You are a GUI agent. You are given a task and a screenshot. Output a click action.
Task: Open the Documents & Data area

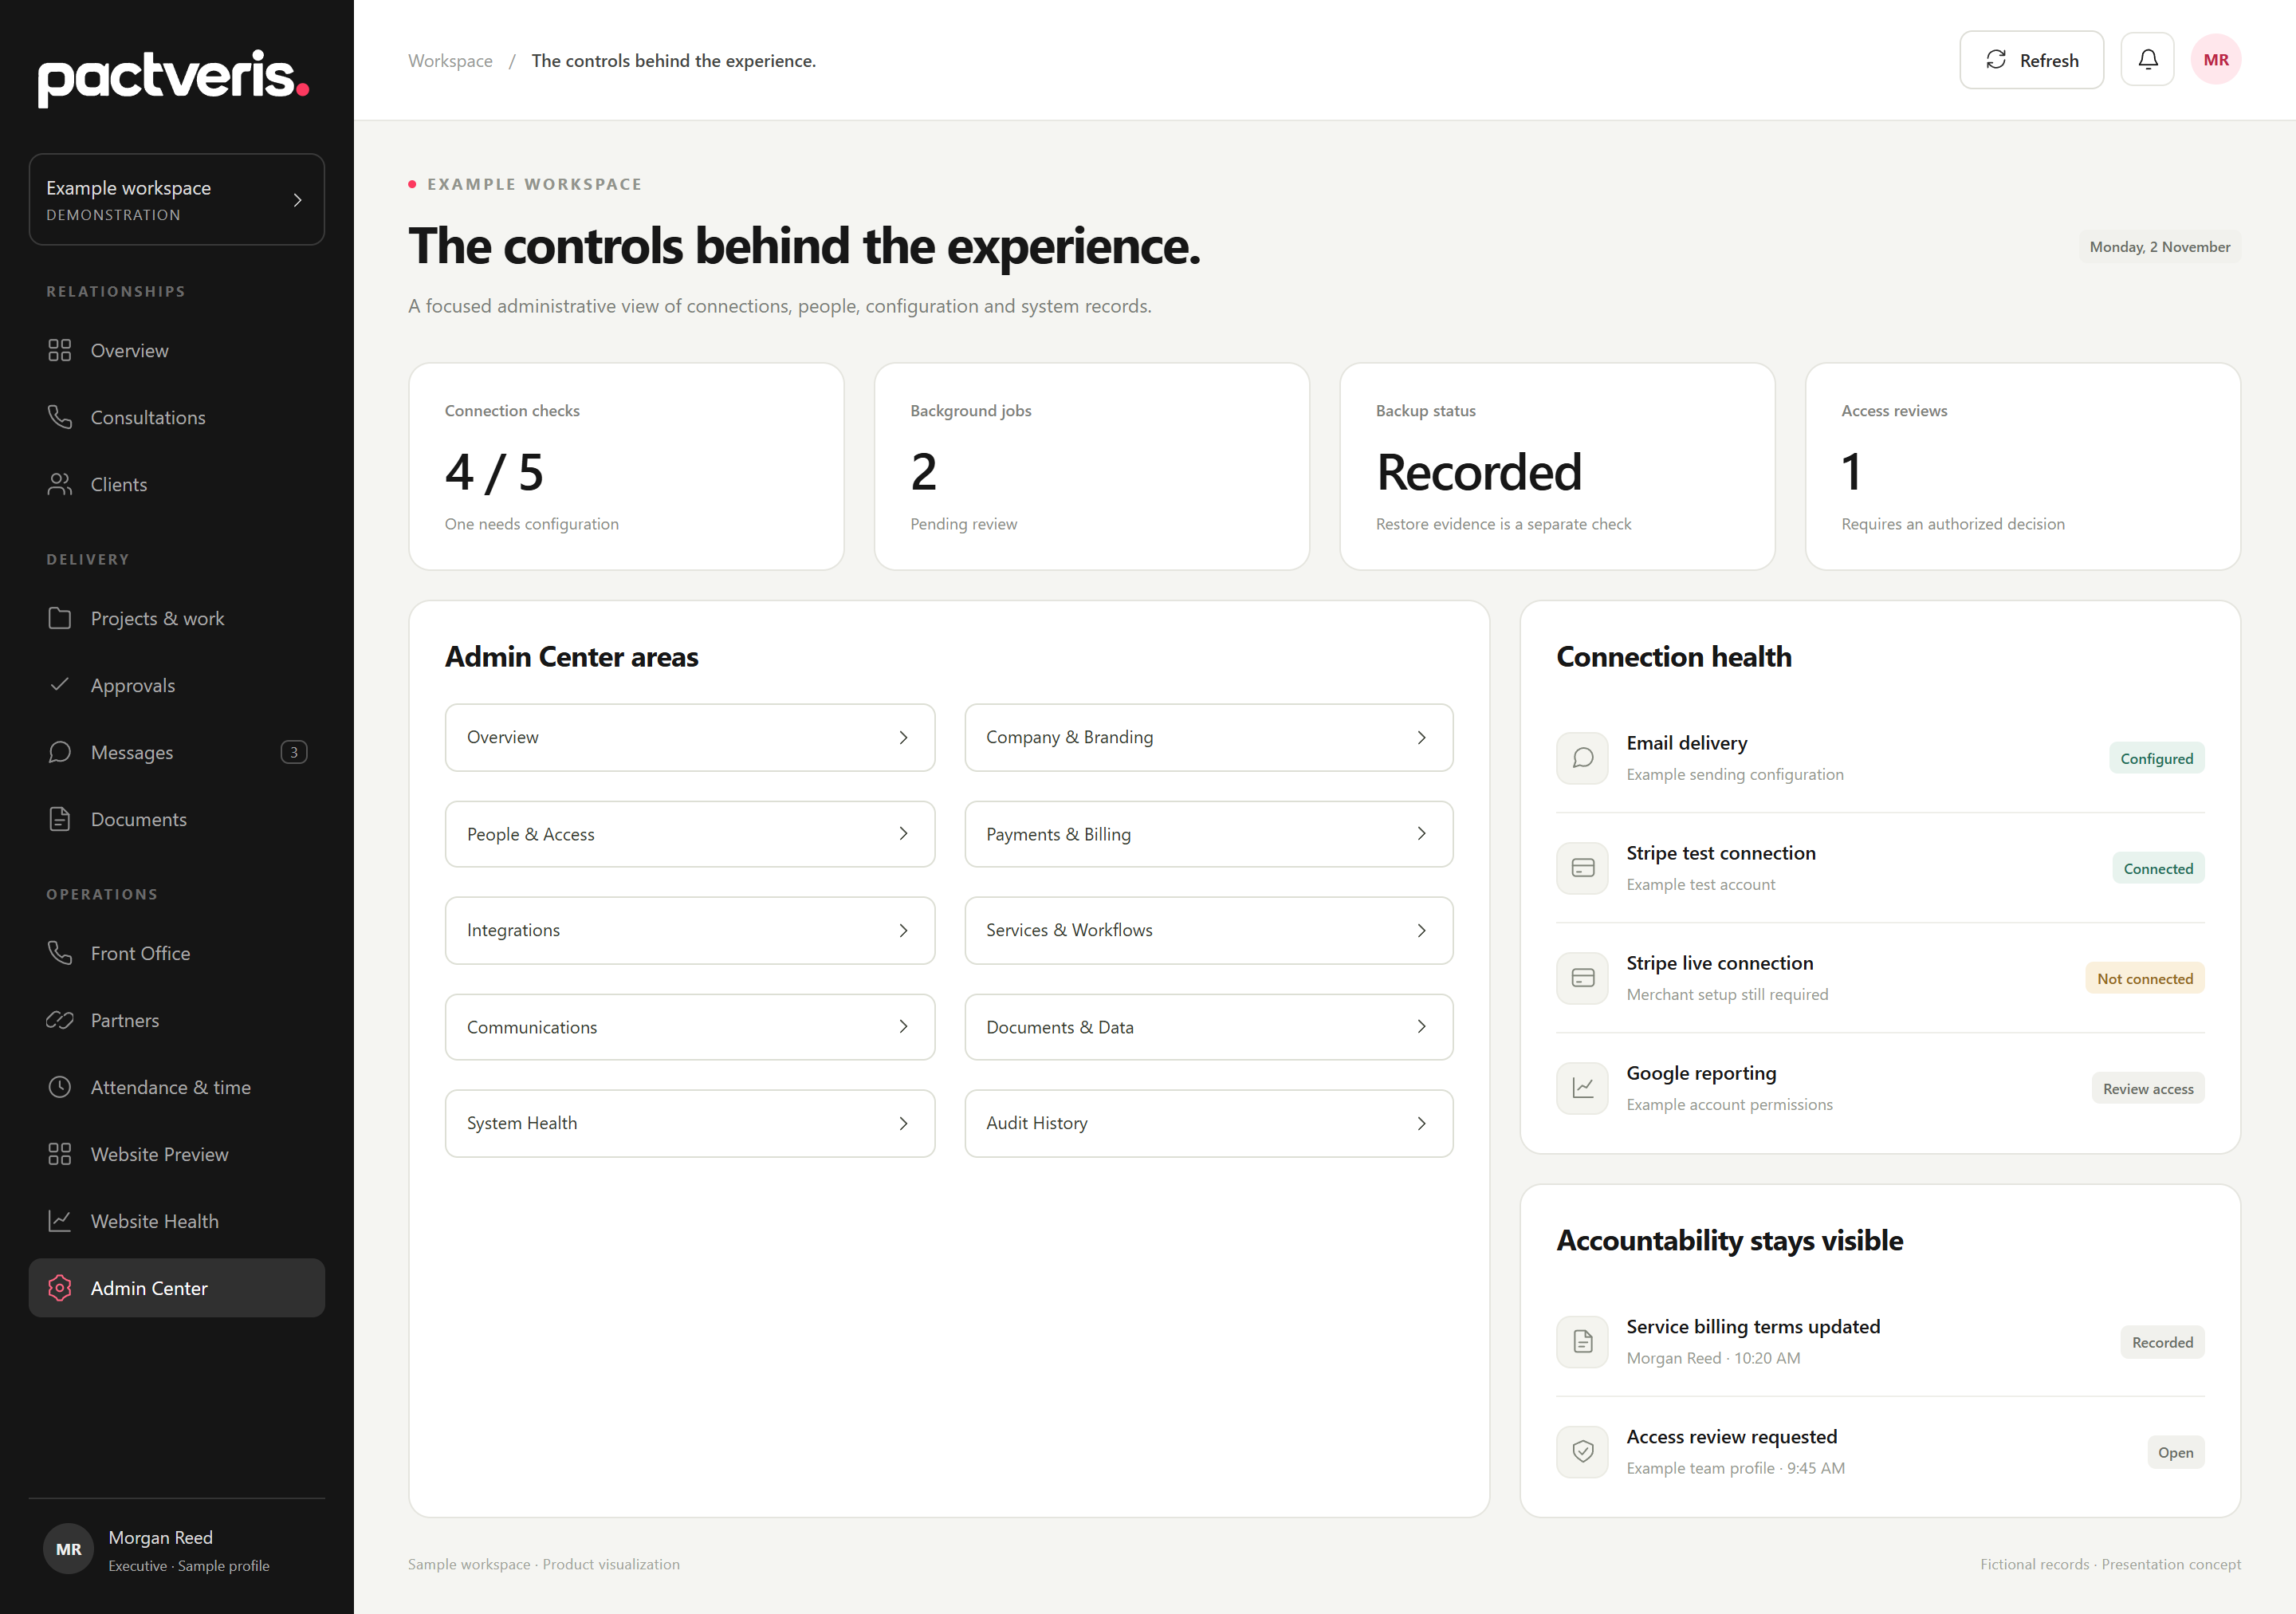[1208, 1027]
